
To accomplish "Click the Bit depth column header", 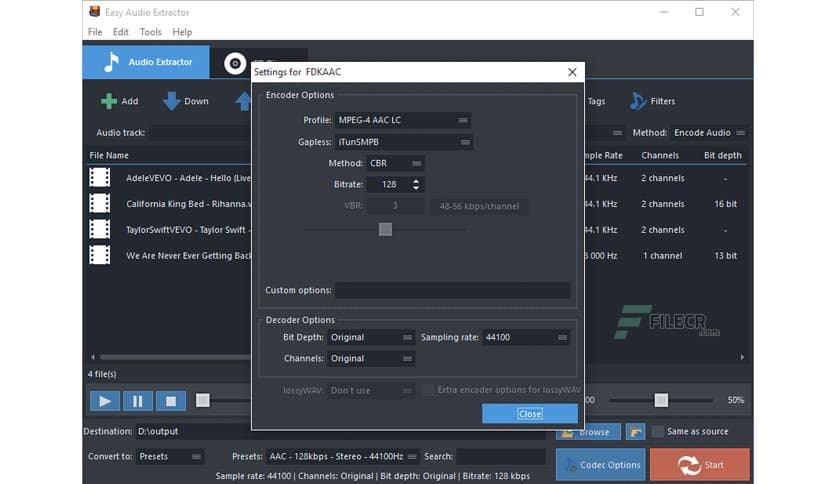I will click(722, 156).
